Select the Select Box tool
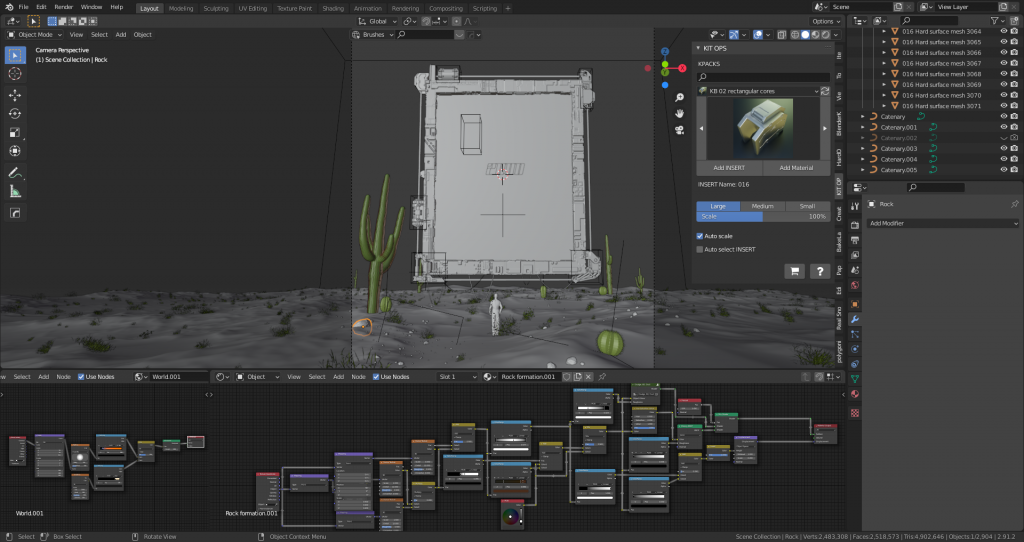The width and height of the screenshot is (1024, 542). (x=14, y=56)
